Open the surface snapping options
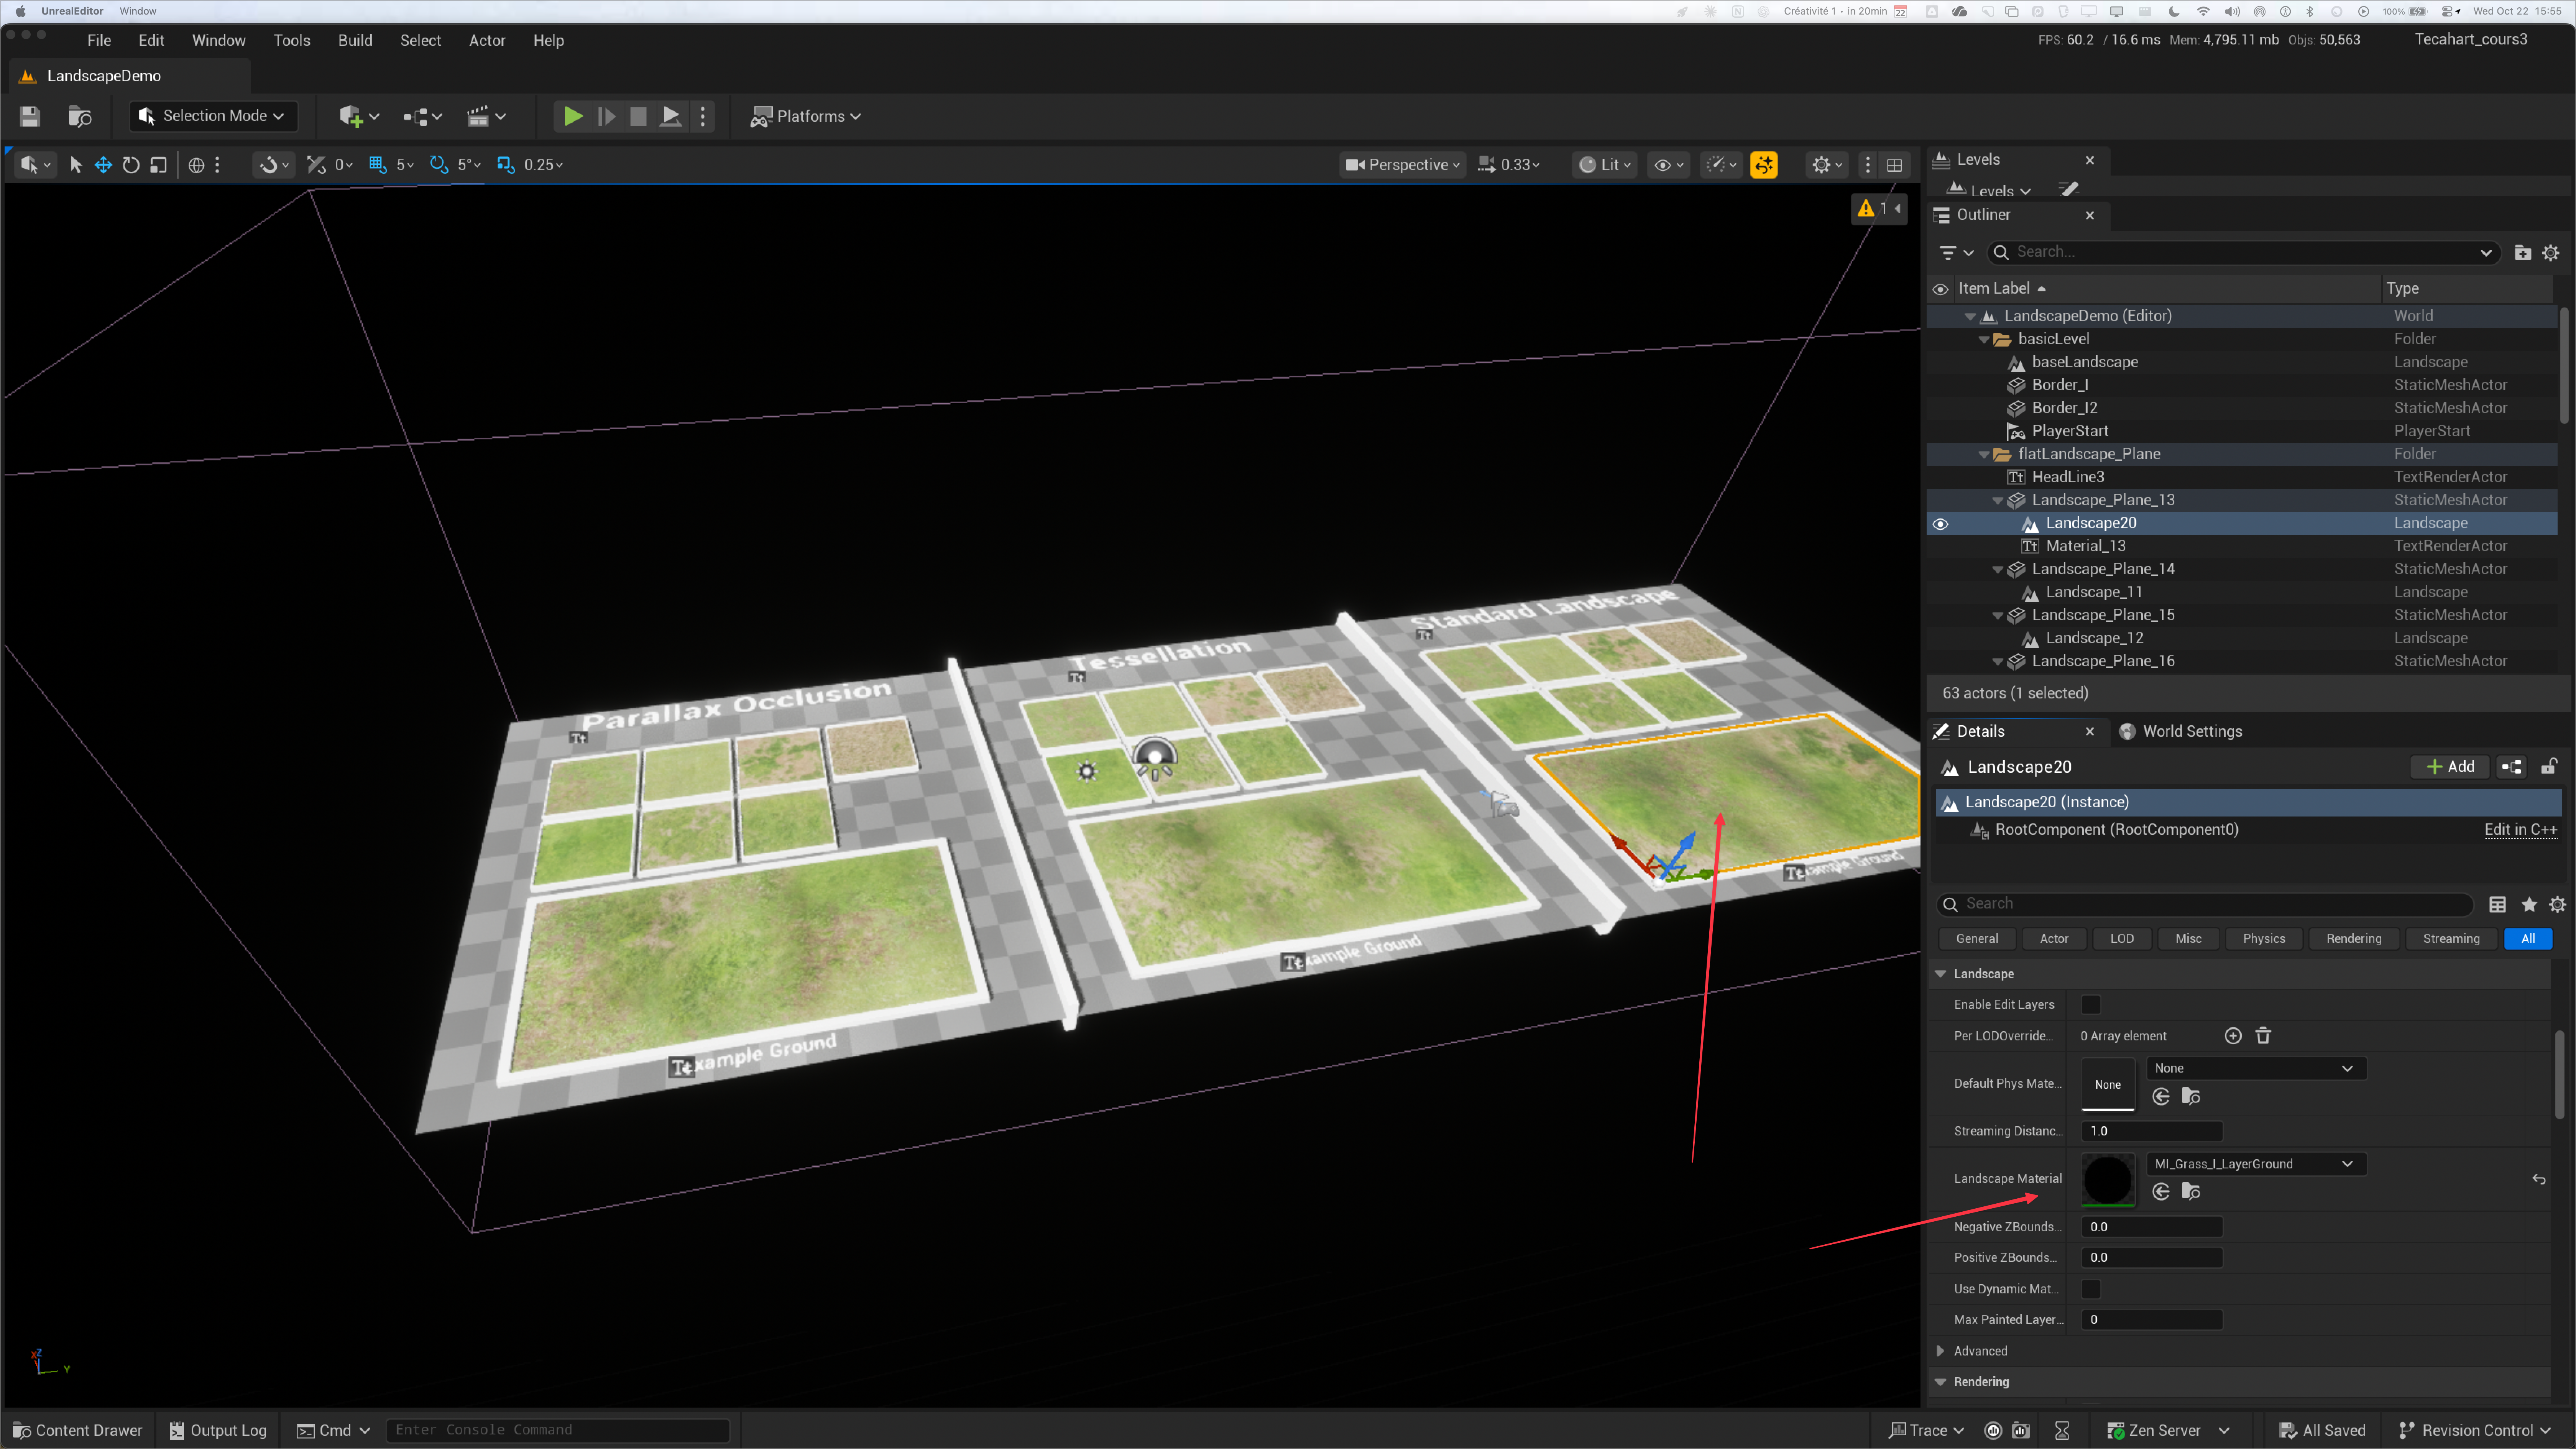This screenshot has width=2576, height=1449. pos(273,165)
